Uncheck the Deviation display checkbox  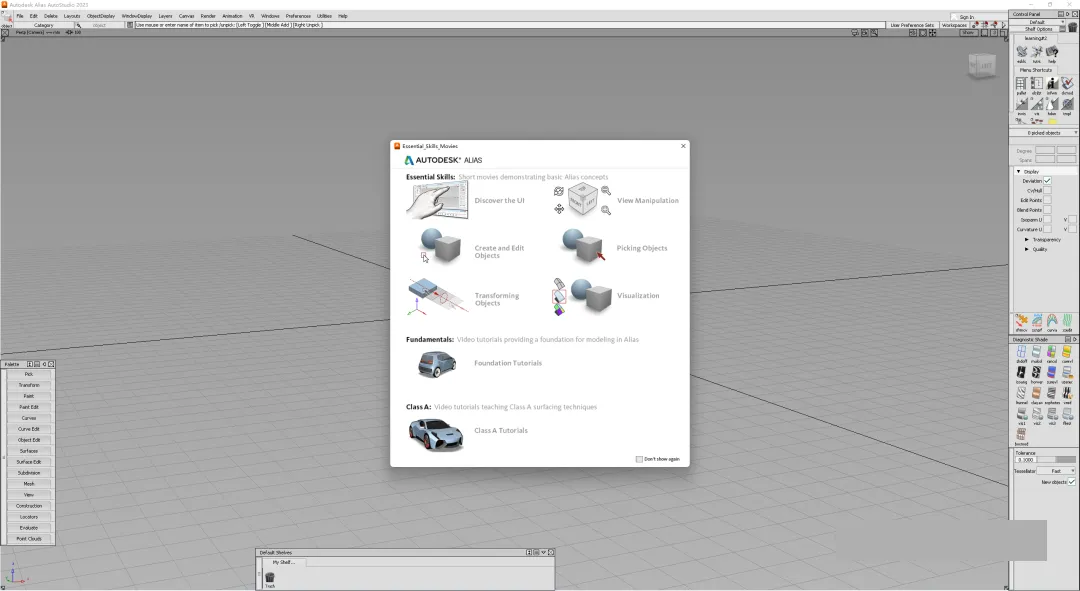[1047, 181]
